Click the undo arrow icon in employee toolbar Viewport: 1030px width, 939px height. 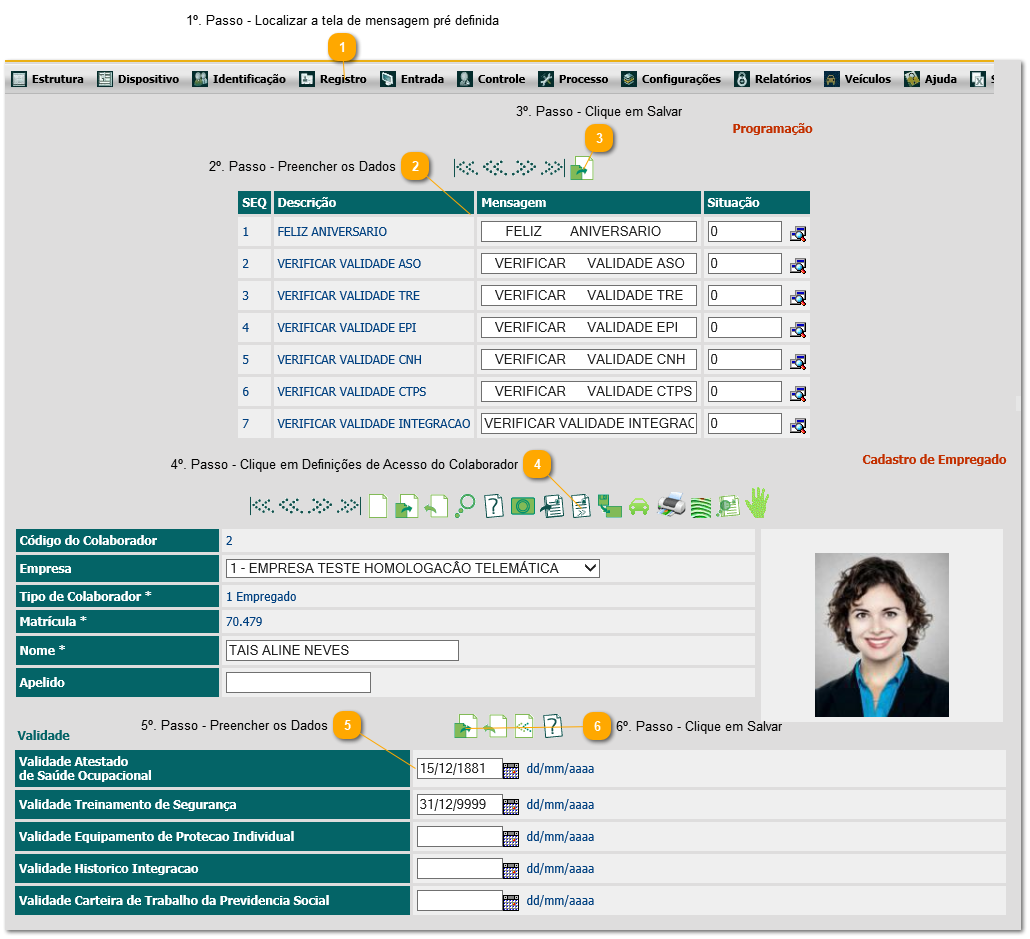click(x=436, y=506)
